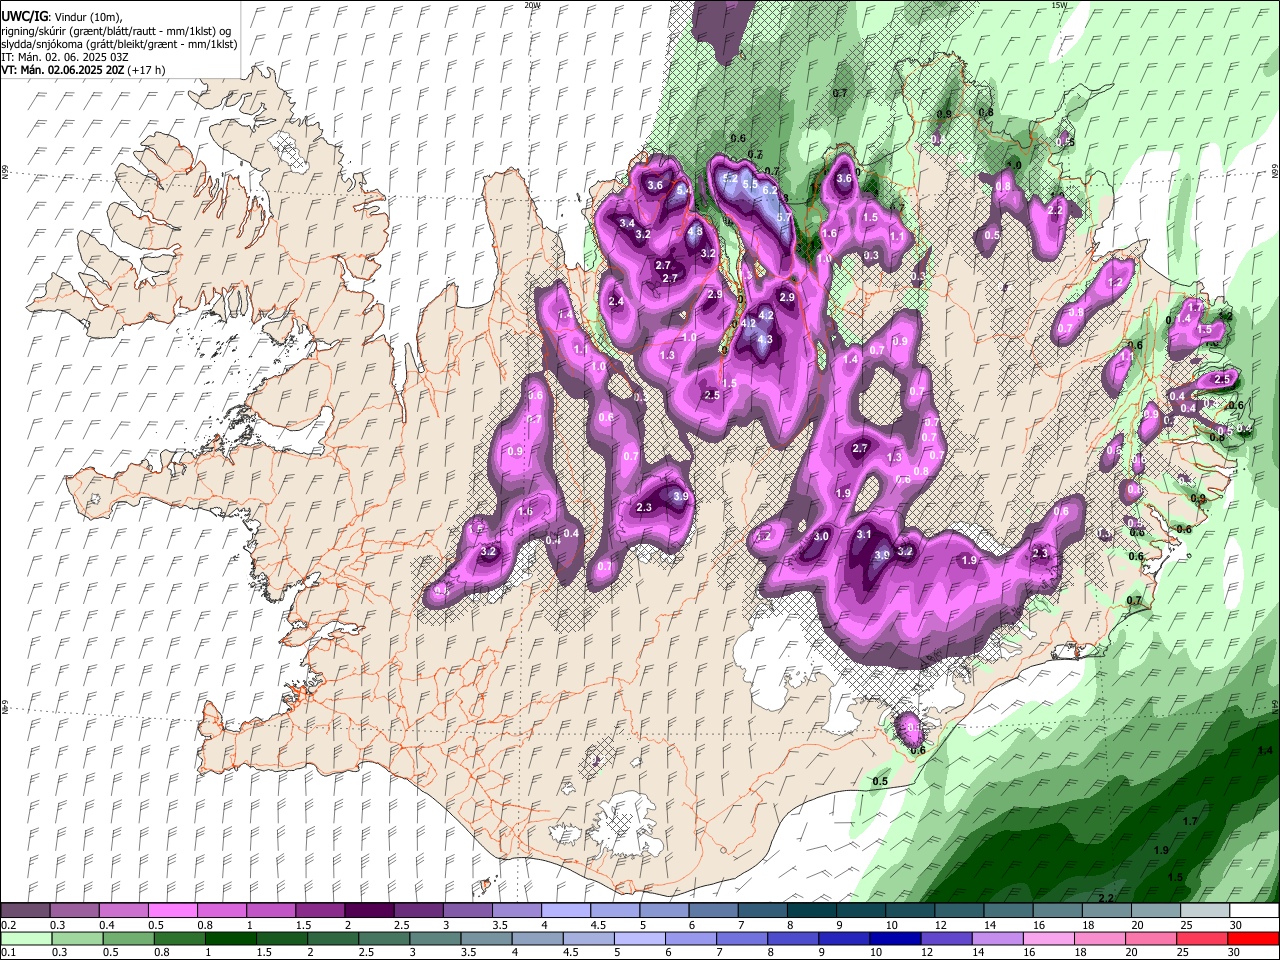Select the bright red 30 mm rain swatch
The image size is (1280, 960).
(x=1254, y=939)
